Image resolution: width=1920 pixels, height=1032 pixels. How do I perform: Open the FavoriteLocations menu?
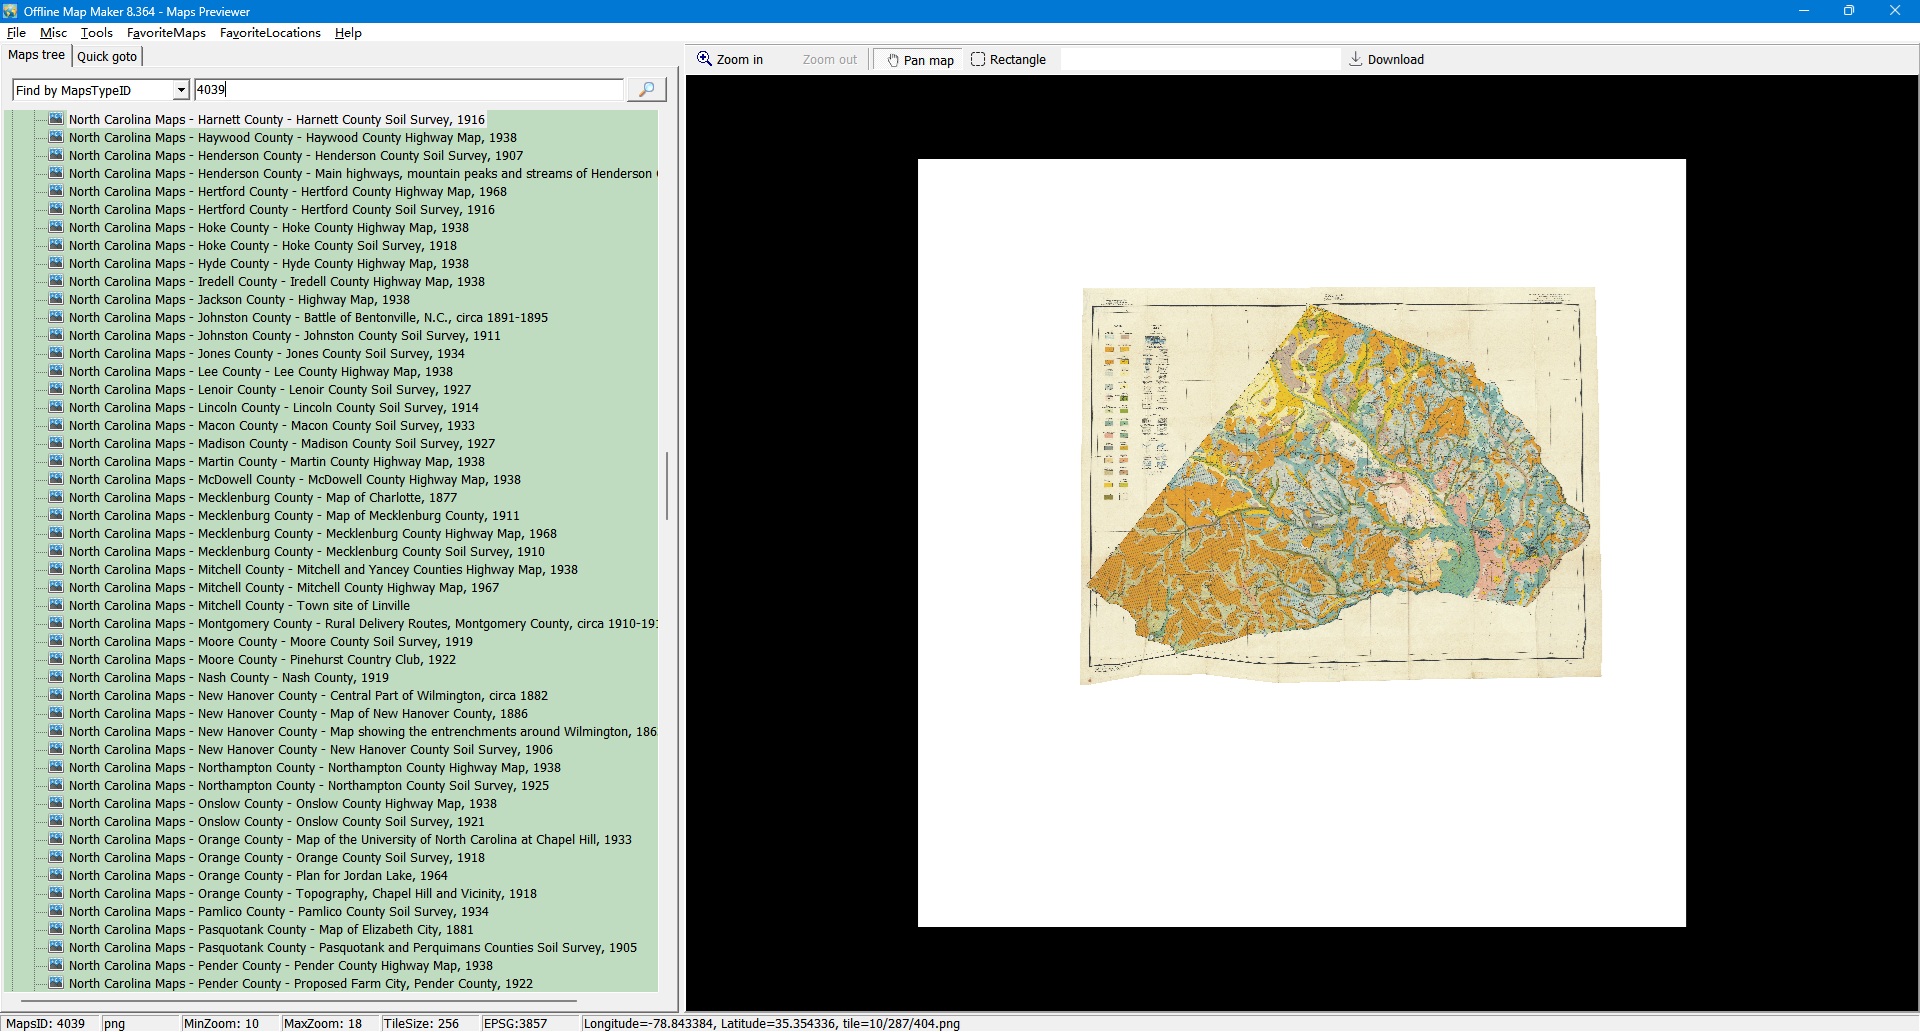(x=270, y=33)
